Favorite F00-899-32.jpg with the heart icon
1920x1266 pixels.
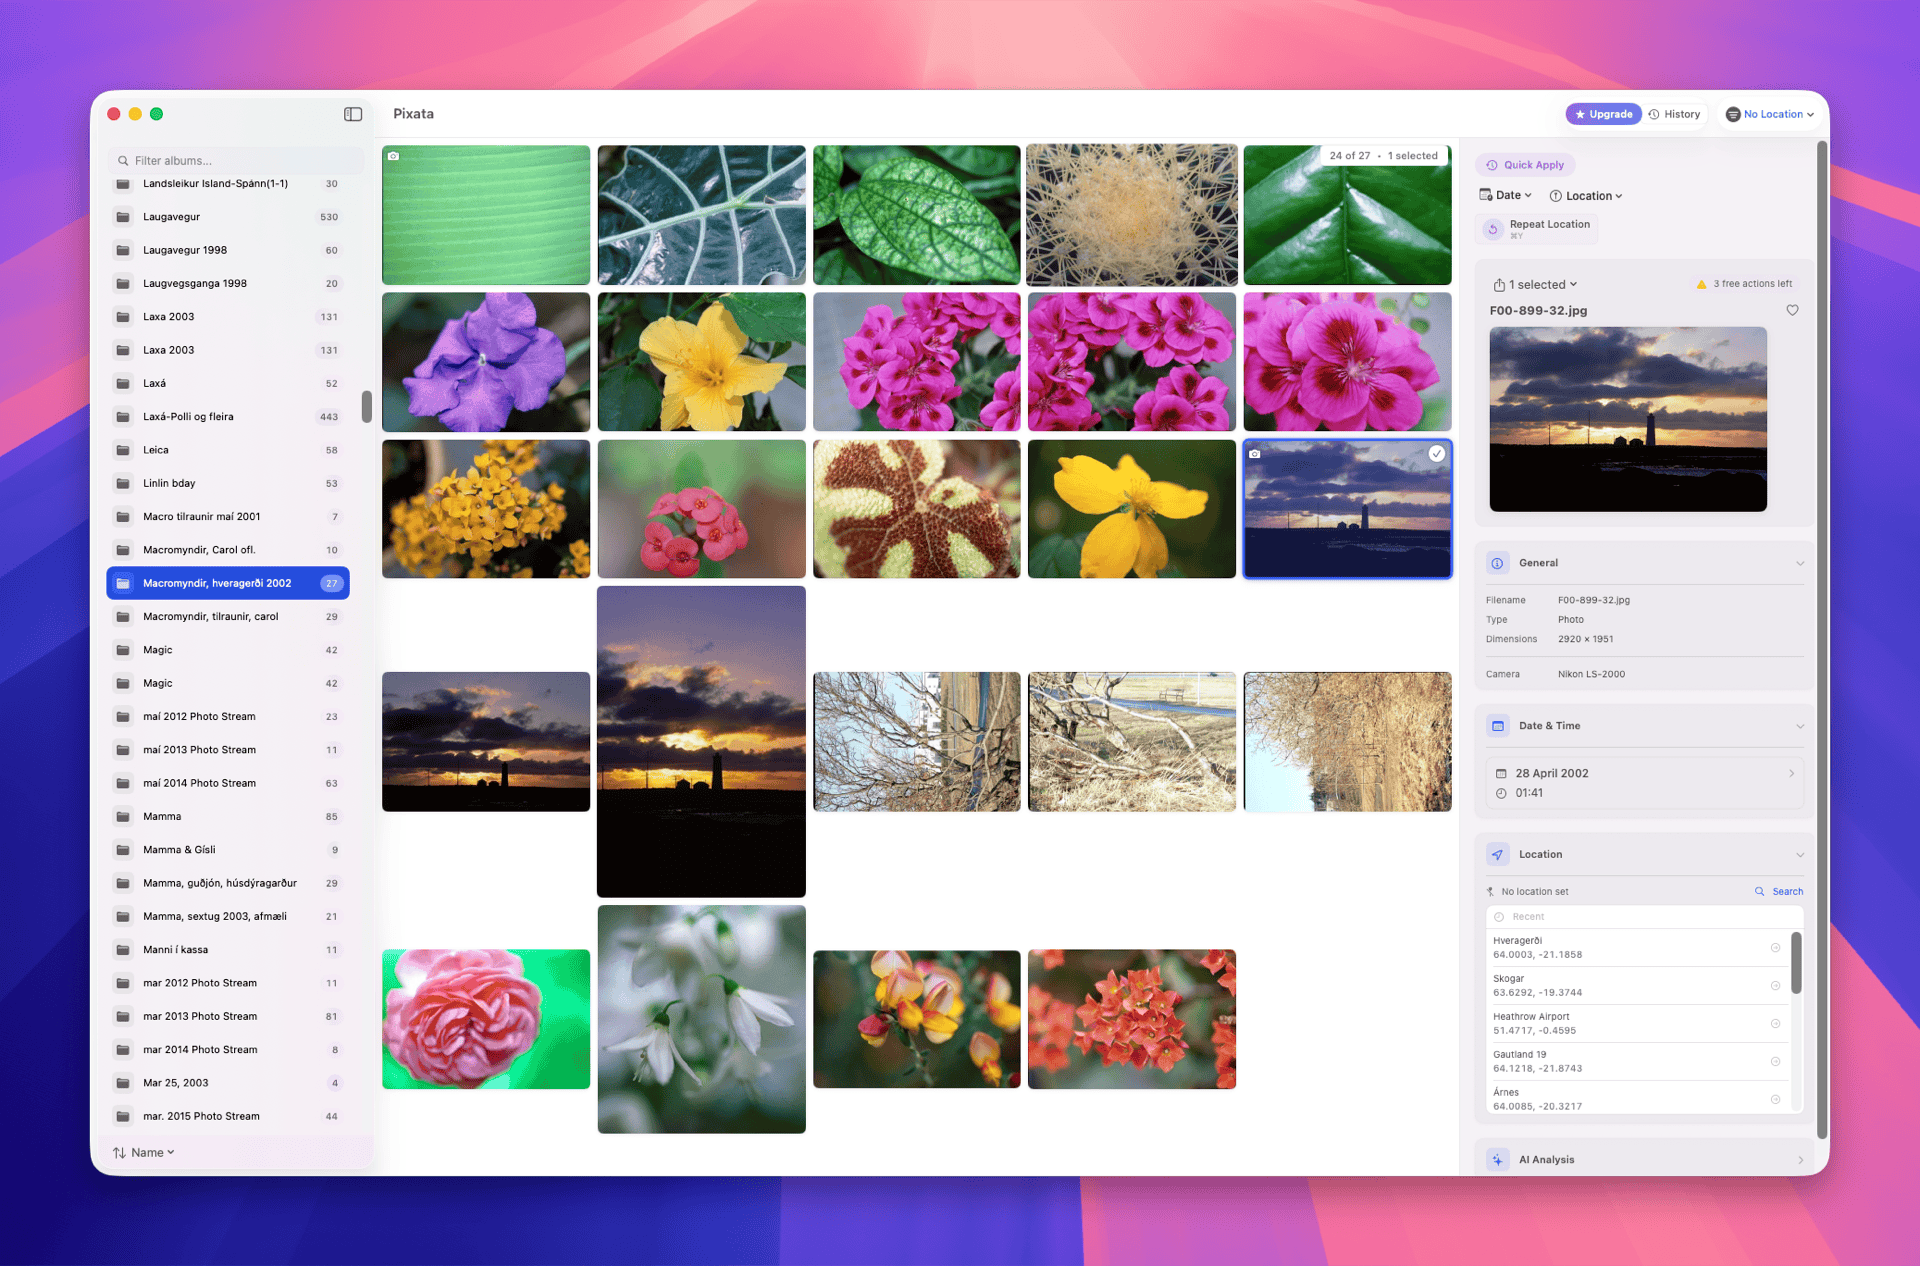click(1791, 310)
